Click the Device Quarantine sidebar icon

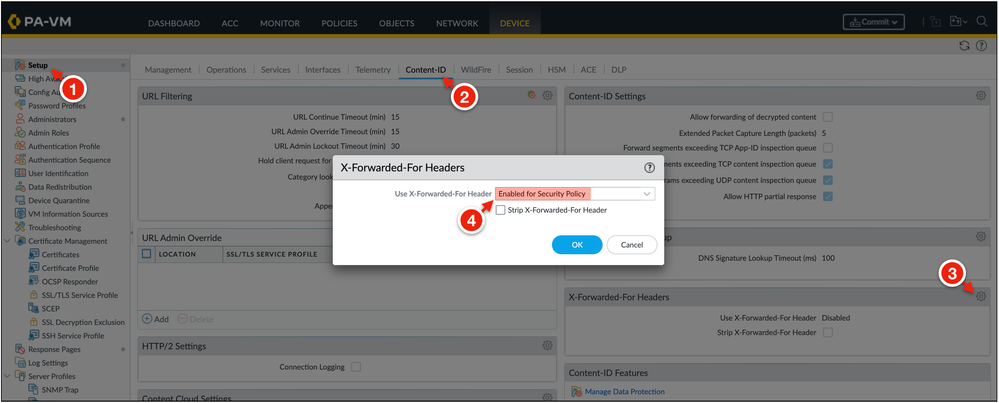coord(20,201)
